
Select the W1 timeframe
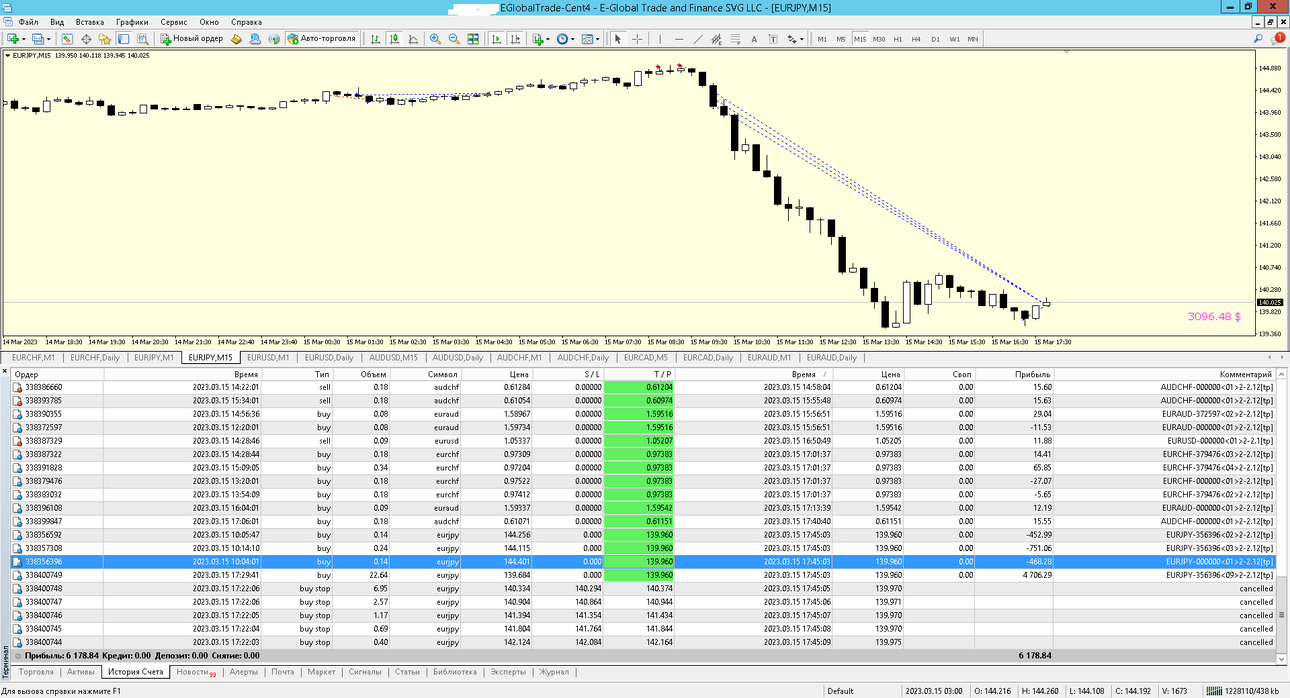pyautogui.click(x=955, y=39)
